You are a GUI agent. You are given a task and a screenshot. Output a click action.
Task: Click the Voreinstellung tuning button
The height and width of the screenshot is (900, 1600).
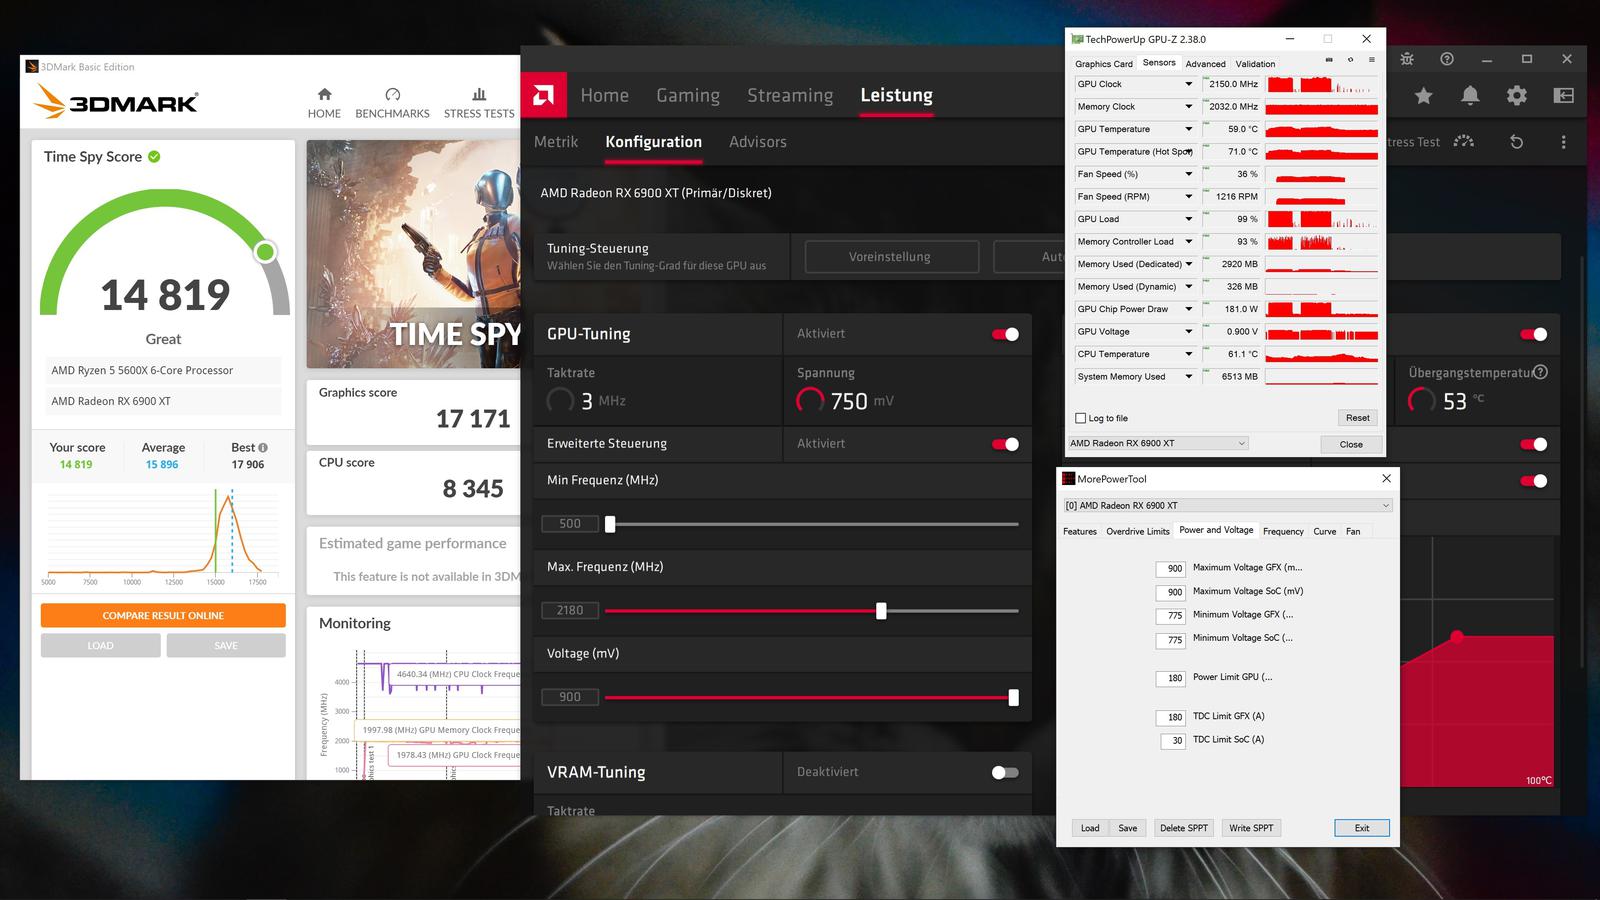(x=890, y=257)
